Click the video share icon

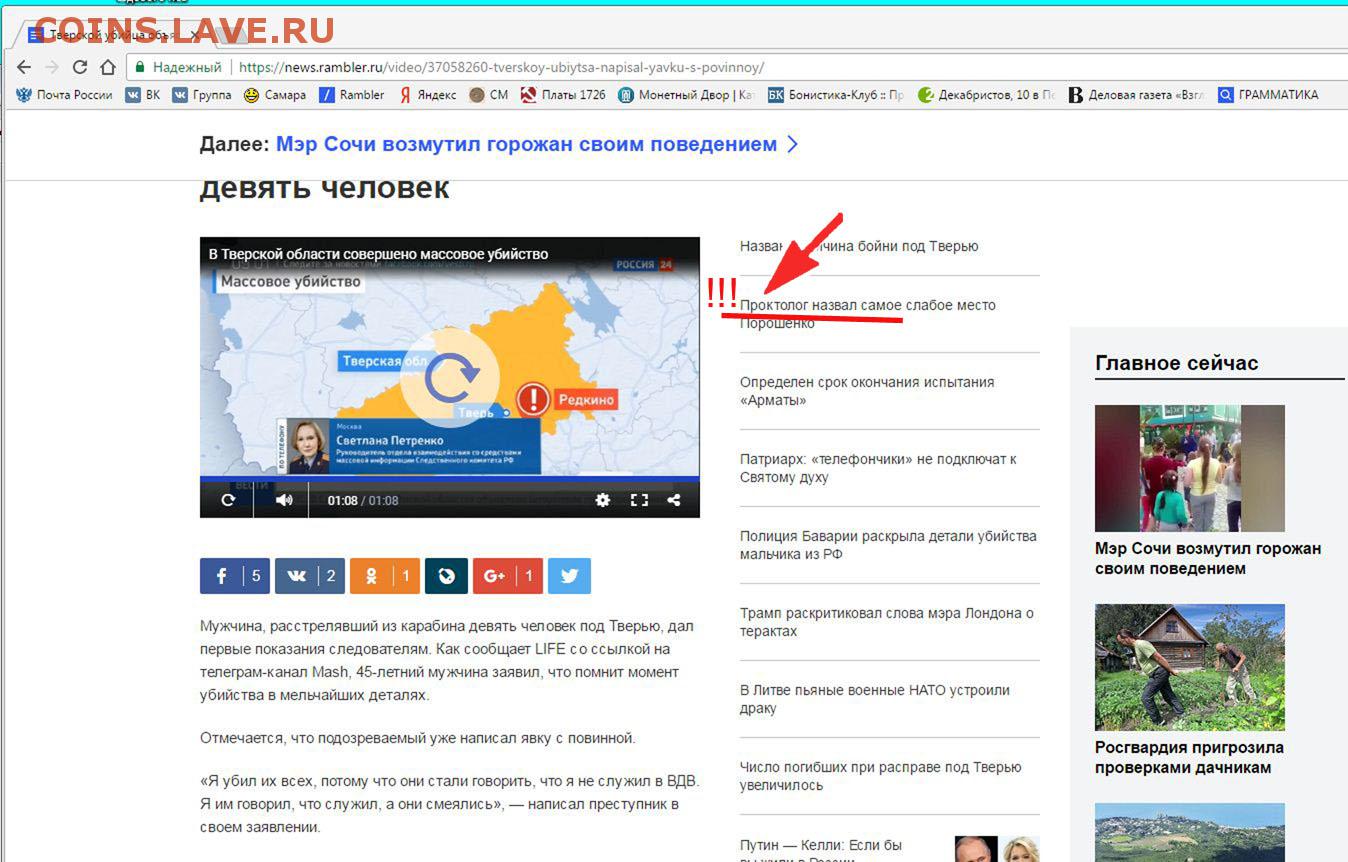pyautogui.click(x=674, y=500)
